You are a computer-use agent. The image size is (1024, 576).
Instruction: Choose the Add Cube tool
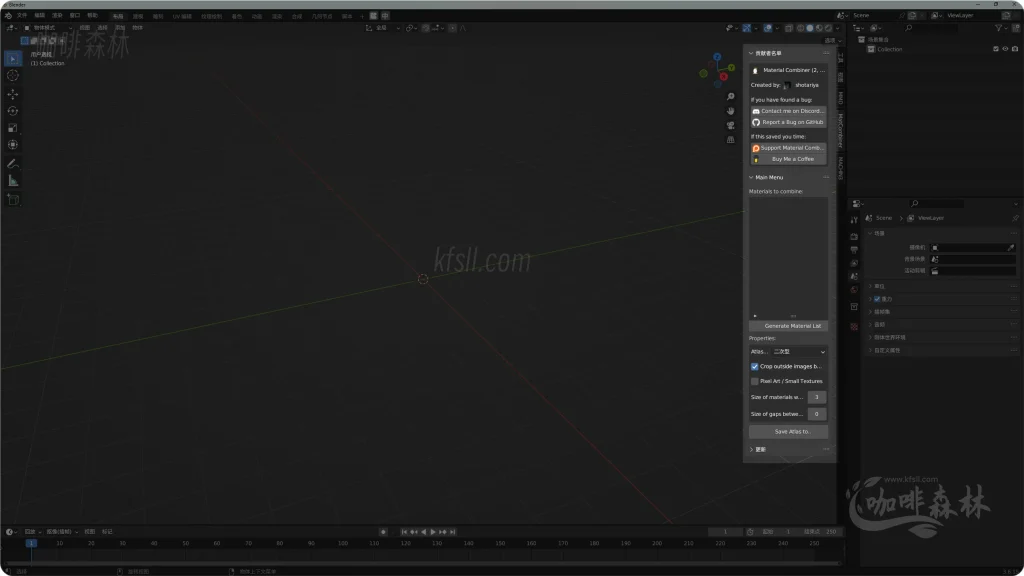(x=13, y=199)
